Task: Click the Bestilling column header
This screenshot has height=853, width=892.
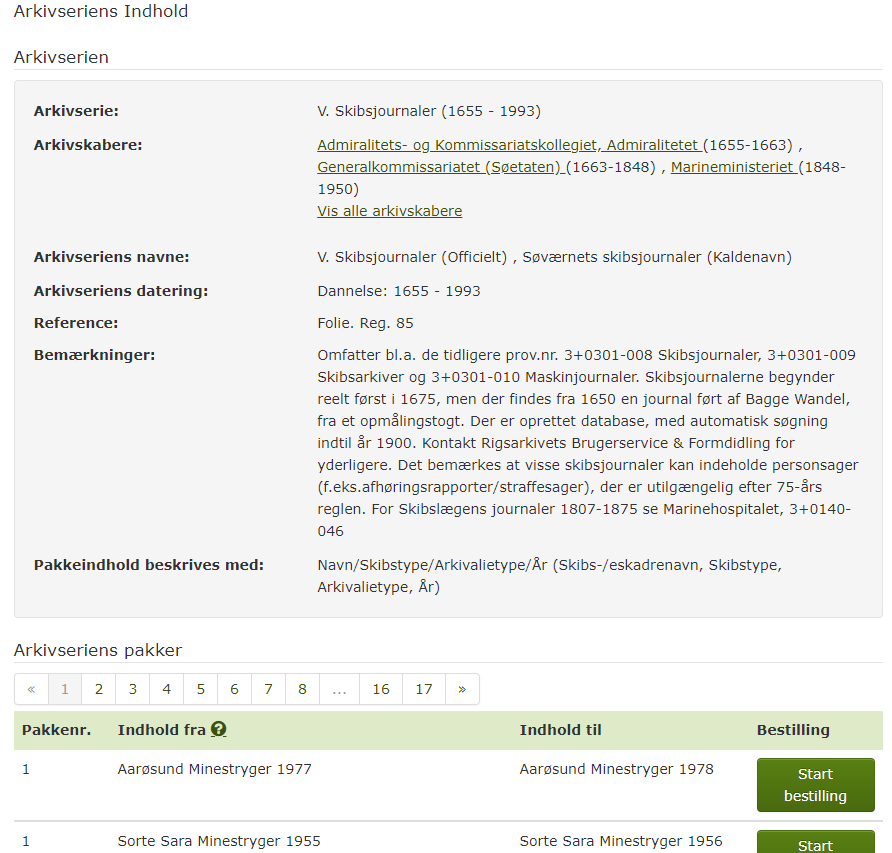Action: pyautogui.click(x=793, y=730)
